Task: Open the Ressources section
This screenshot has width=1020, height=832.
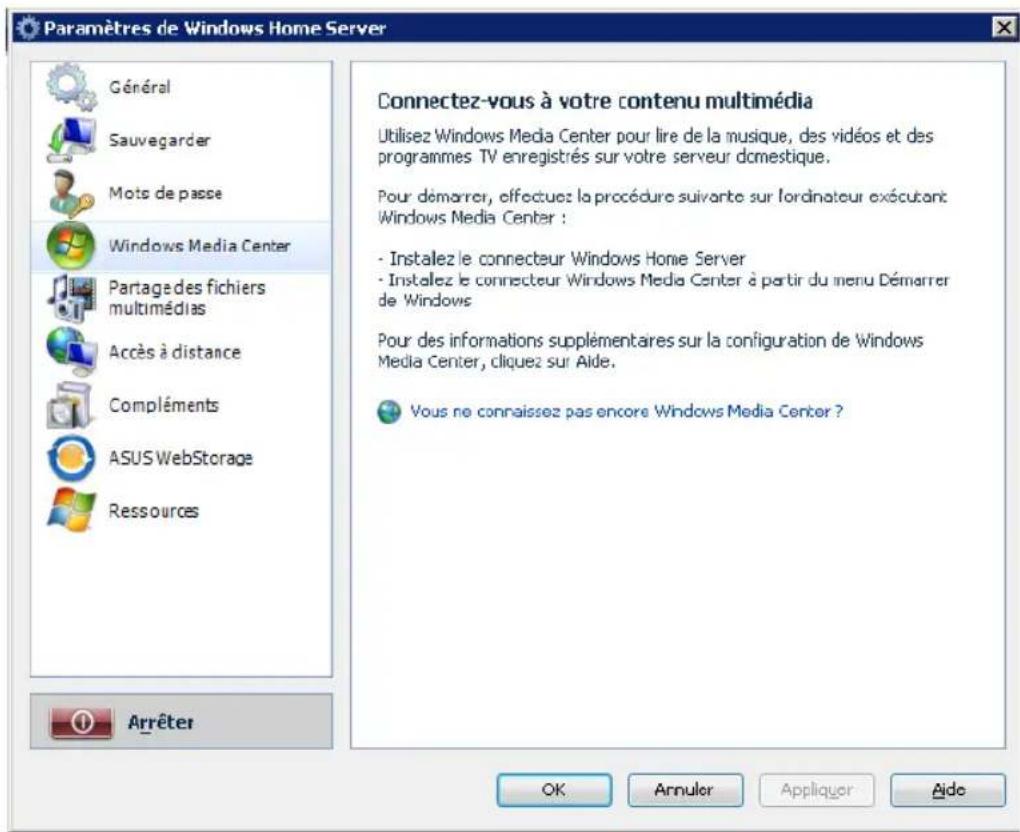Action: (x=154, y=511)
